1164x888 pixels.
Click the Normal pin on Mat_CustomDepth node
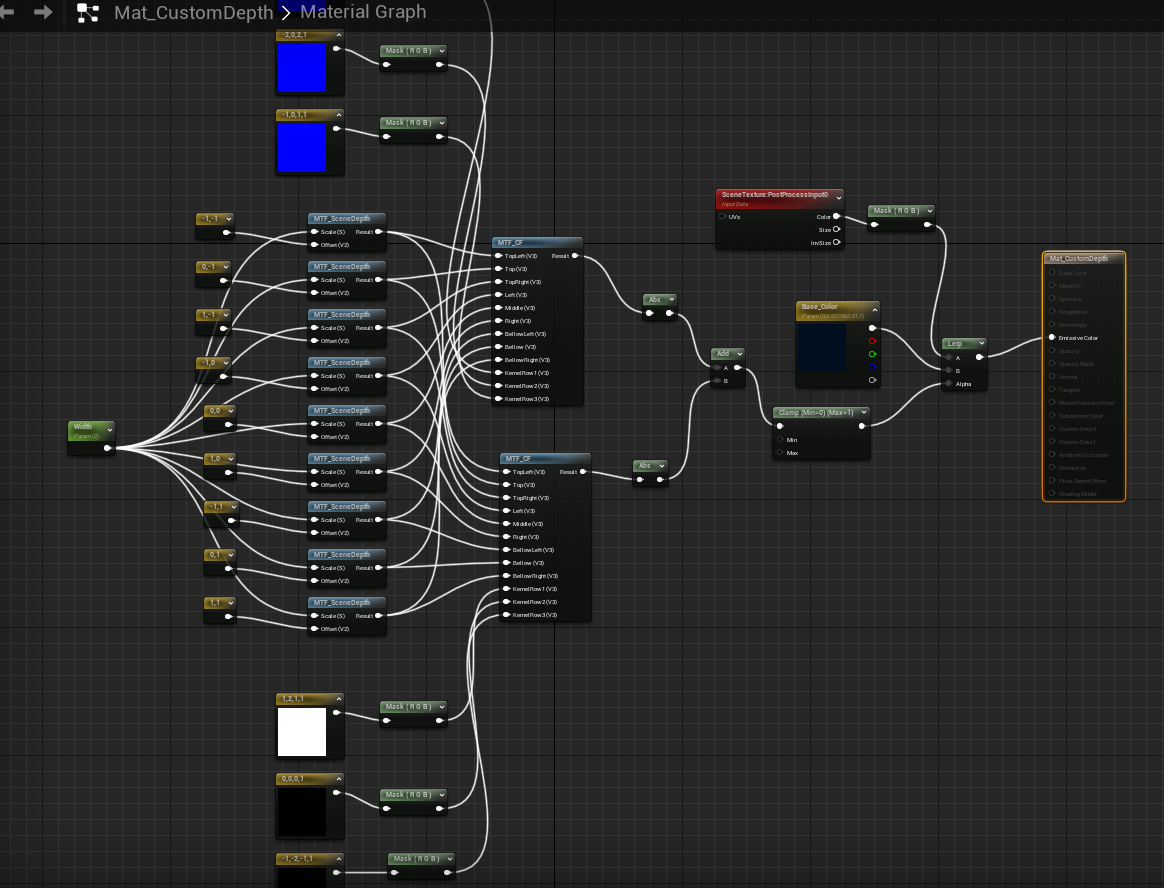[x=1052, y=376]
